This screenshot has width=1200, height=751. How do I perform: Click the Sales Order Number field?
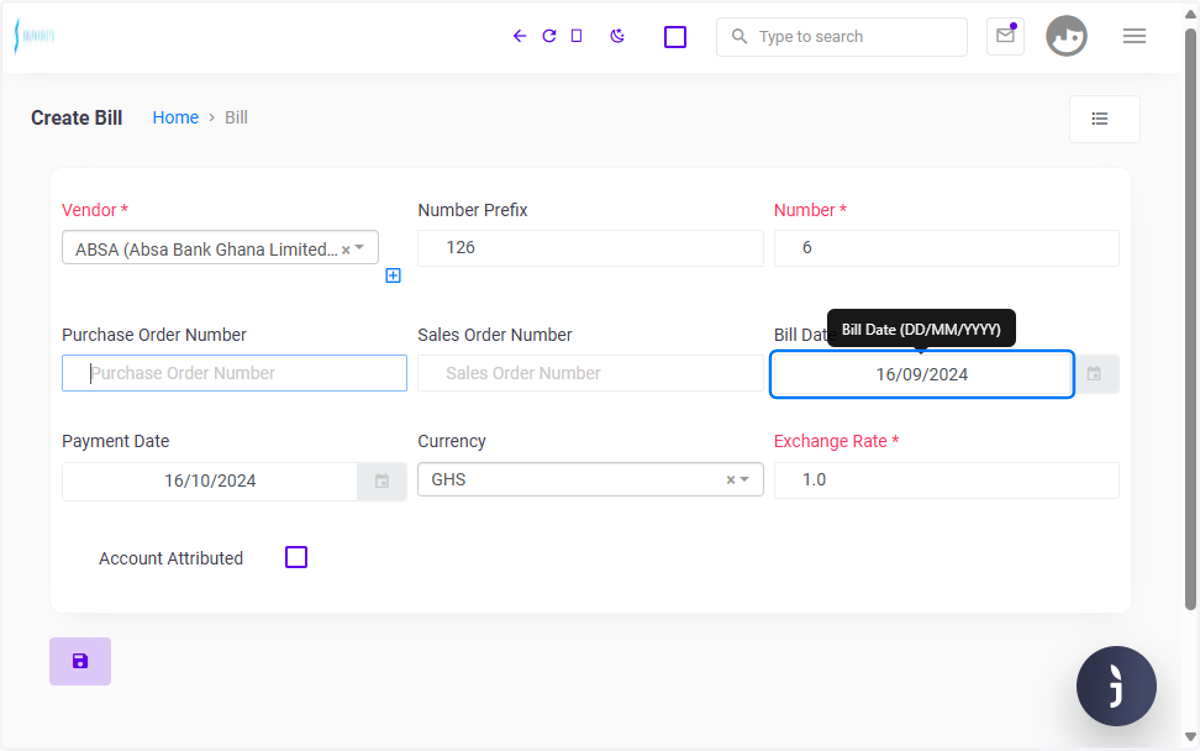[x=590, y=373]
